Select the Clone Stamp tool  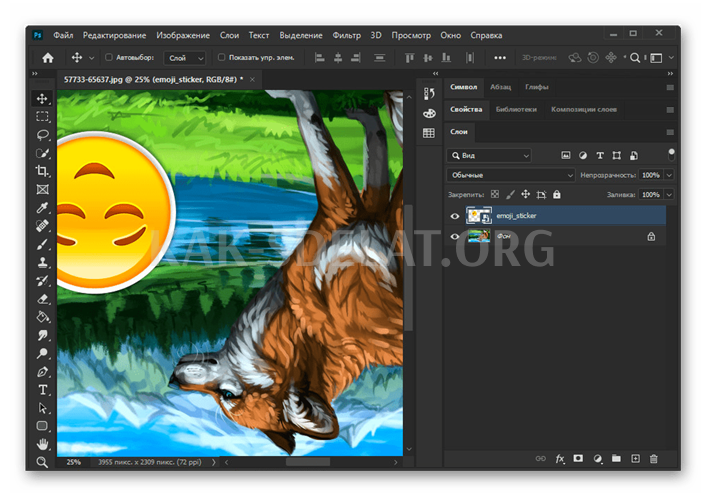(x=42, y=262)
